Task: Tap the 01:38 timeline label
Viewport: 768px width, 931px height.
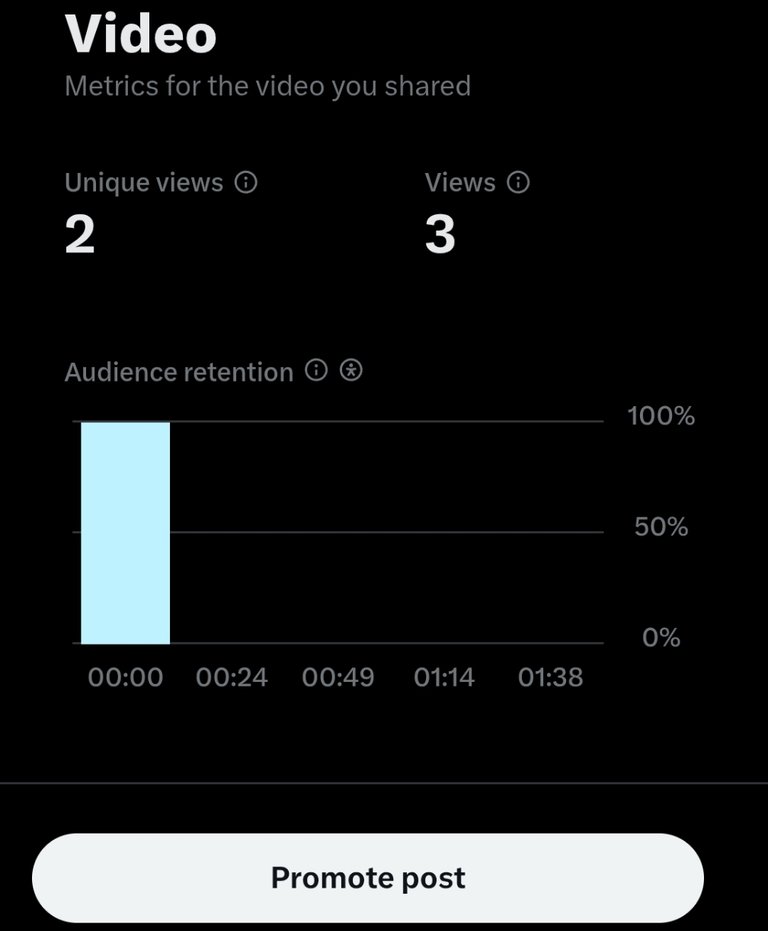Action: pyautogui.click(x=550, y=677)
